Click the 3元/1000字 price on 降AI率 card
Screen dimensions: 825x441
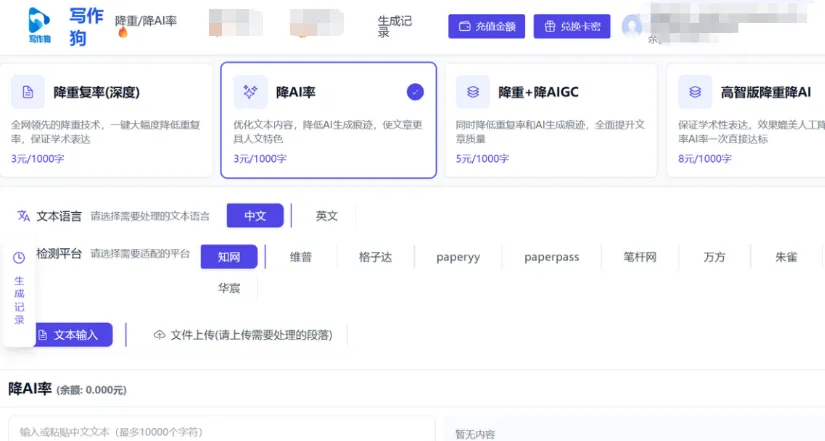pos(260,158)
